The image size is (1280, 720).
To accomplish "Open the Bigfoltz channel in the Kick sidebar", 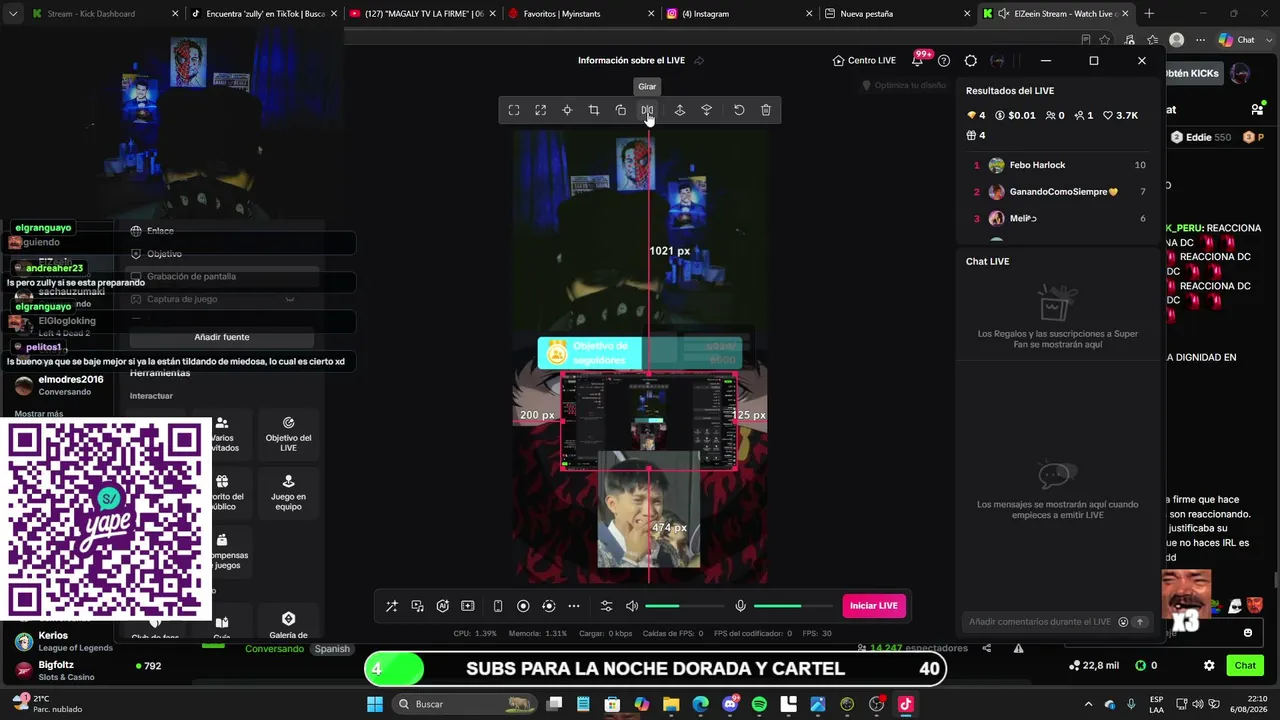I will pyautogui.click(x=66, y=670).
